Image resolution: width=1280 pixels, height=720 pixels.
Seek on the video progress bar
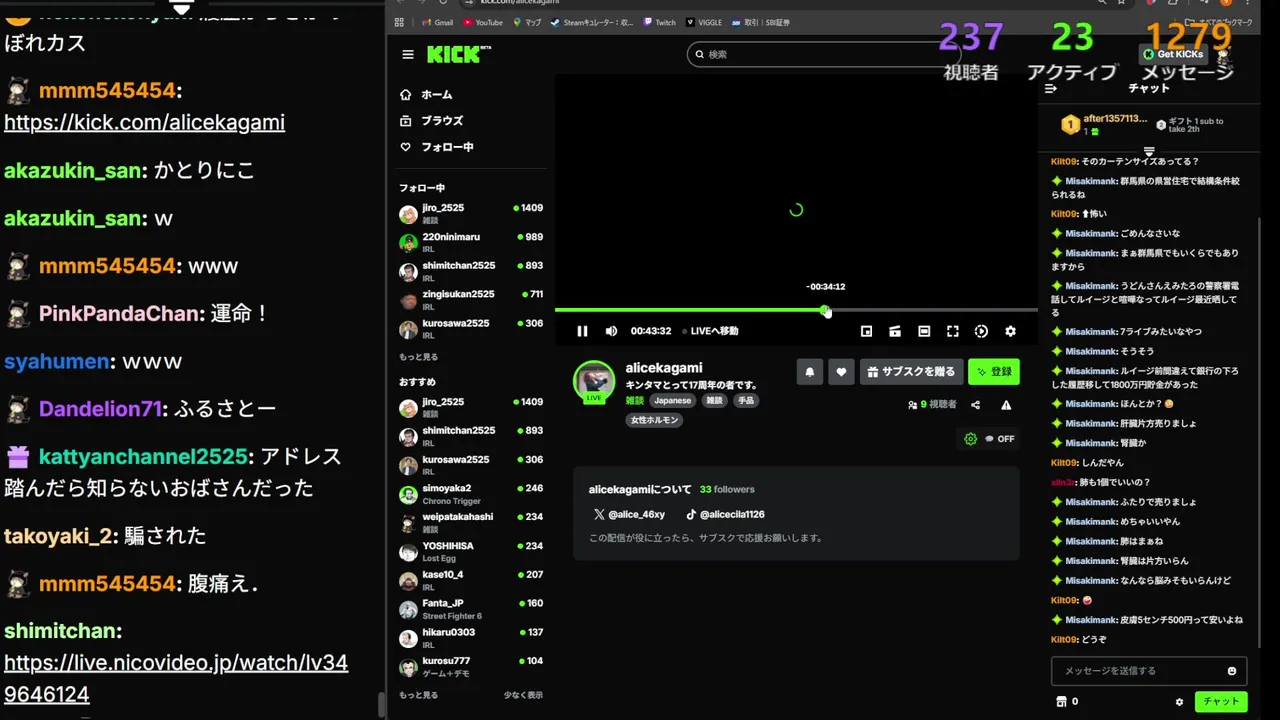pos(796,310)
